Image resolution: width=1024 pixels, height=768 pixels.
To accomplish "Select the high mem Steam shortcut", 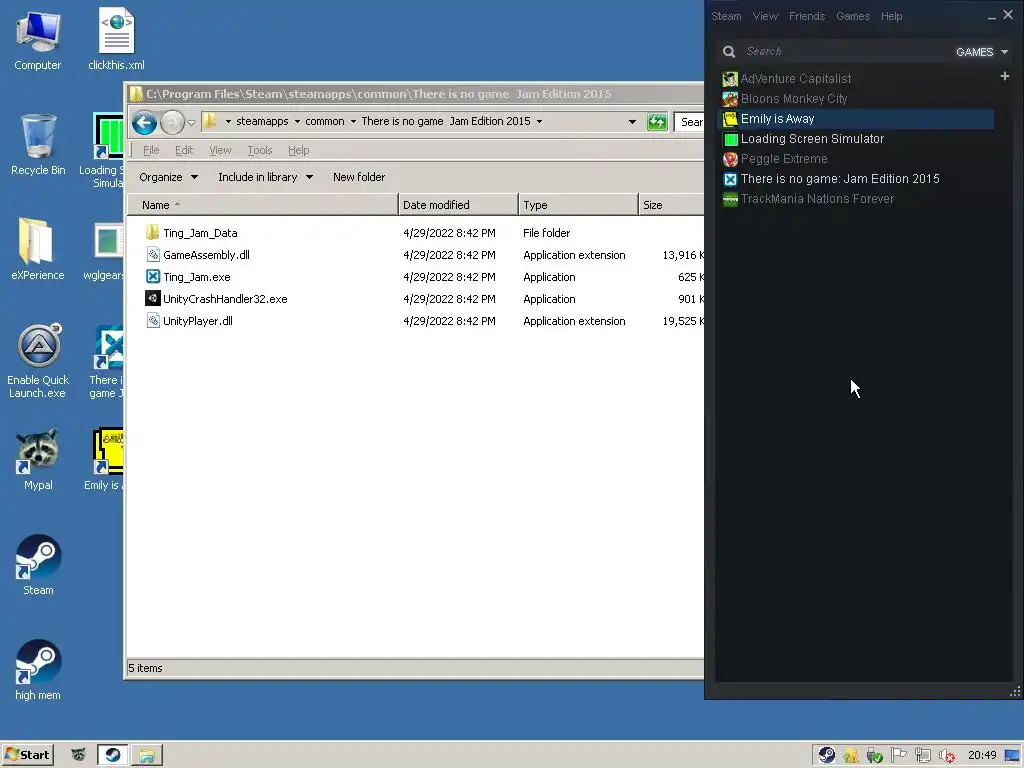I will click(x=38, y=670).
